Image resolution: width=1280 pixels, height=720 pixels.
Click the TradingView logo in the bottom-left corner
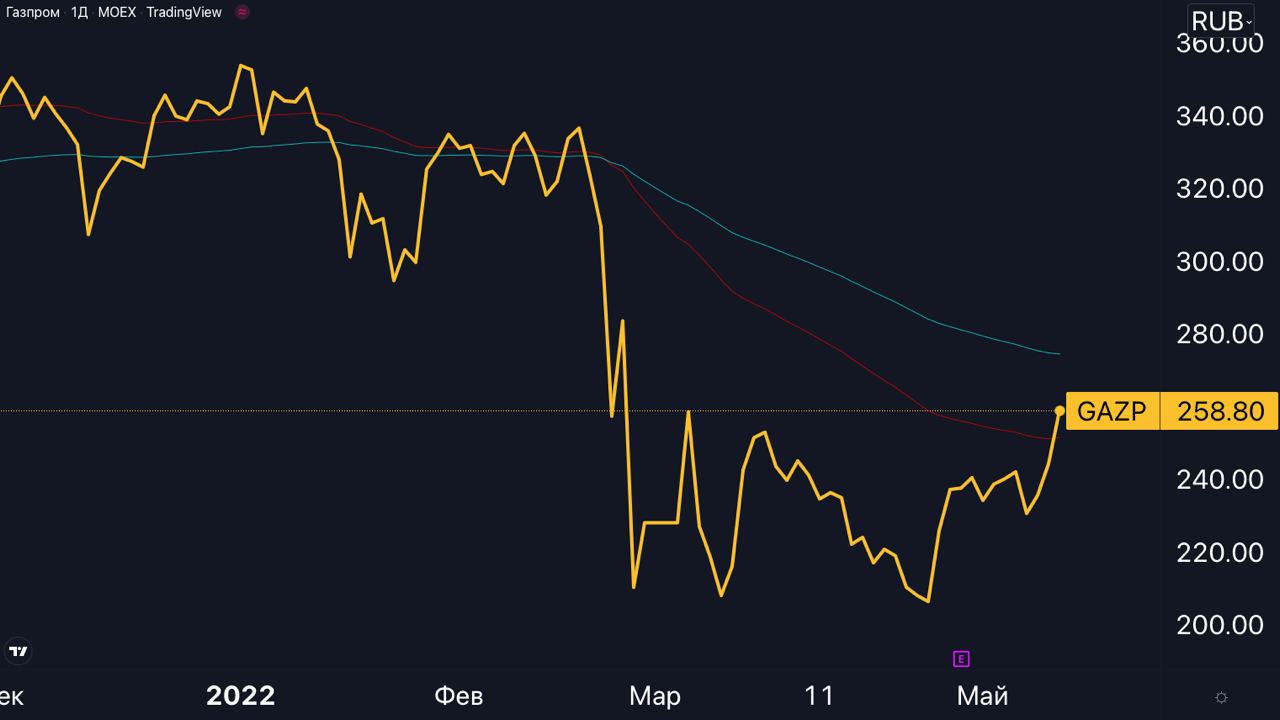coord(18,651)
